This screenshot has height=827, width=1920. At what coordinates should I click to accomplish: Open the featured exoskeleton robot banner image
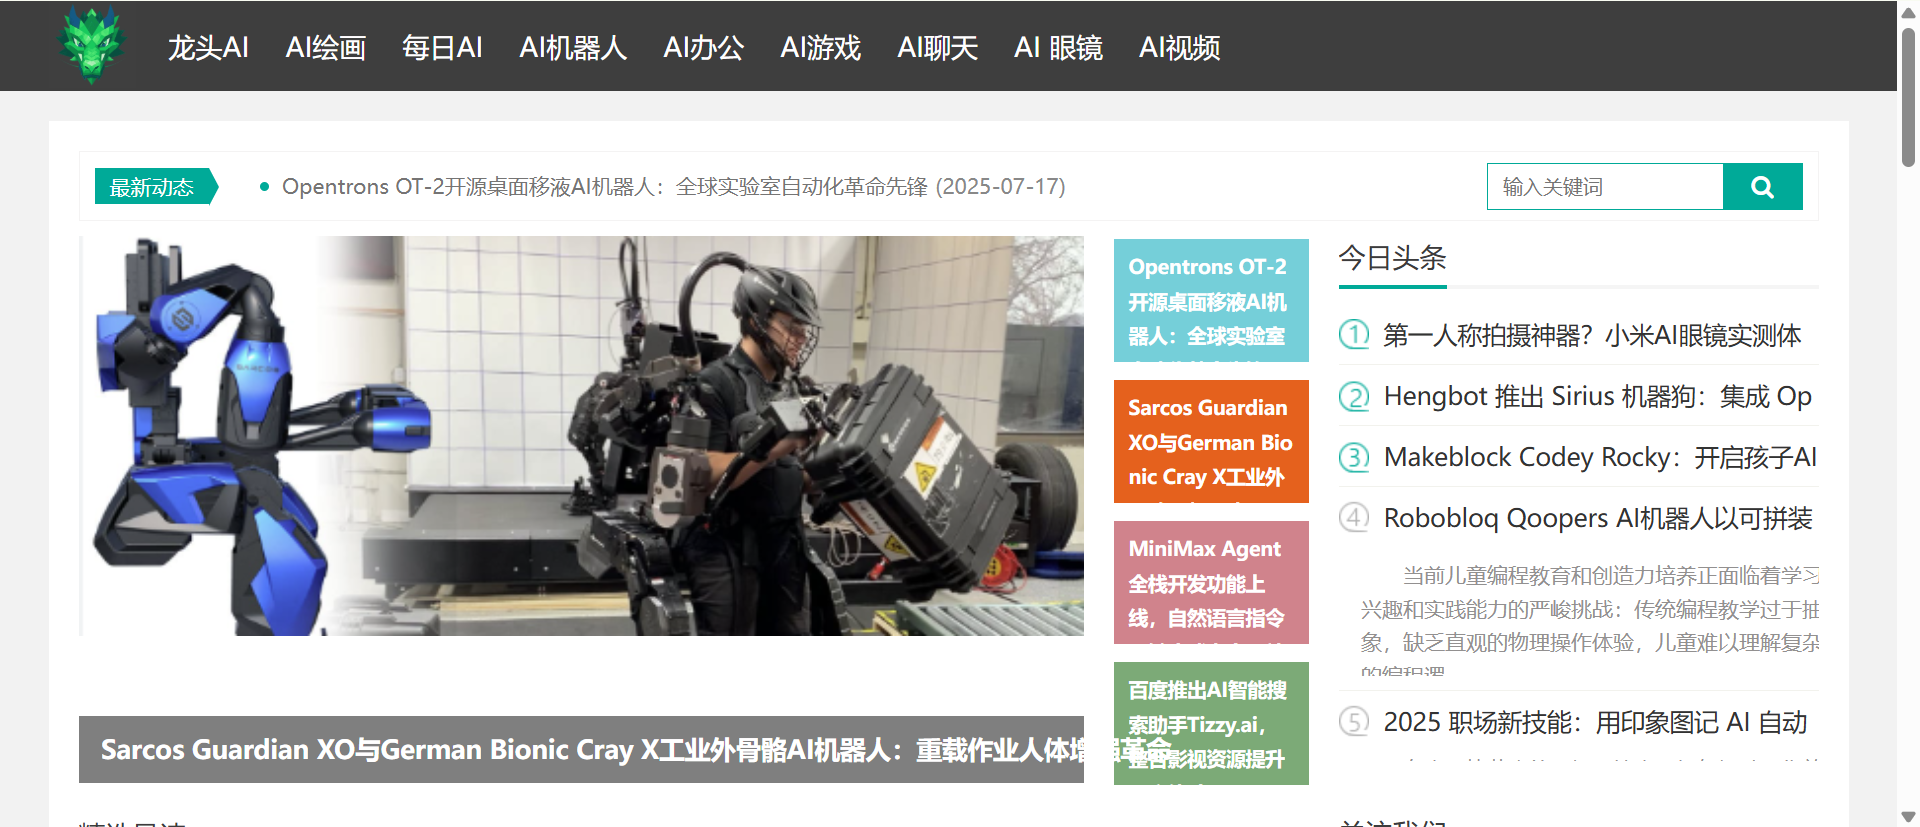point(581,436)
